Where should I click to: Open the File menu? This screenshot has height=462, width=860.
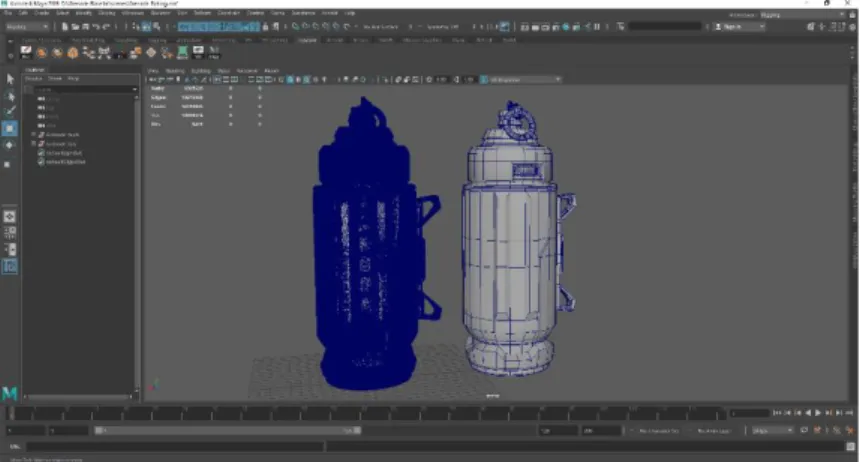pos(8,13)
